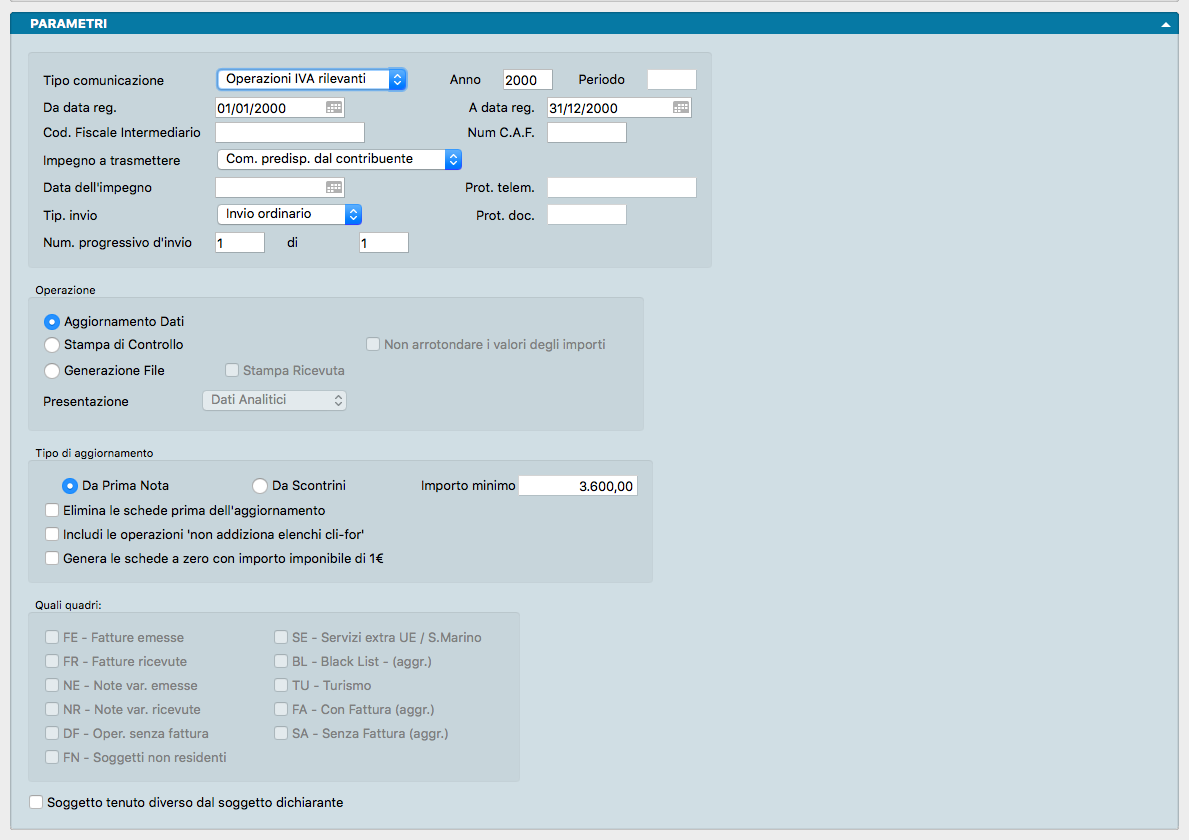Open calendar picker for Da data reg.

(x=334, y=108)
